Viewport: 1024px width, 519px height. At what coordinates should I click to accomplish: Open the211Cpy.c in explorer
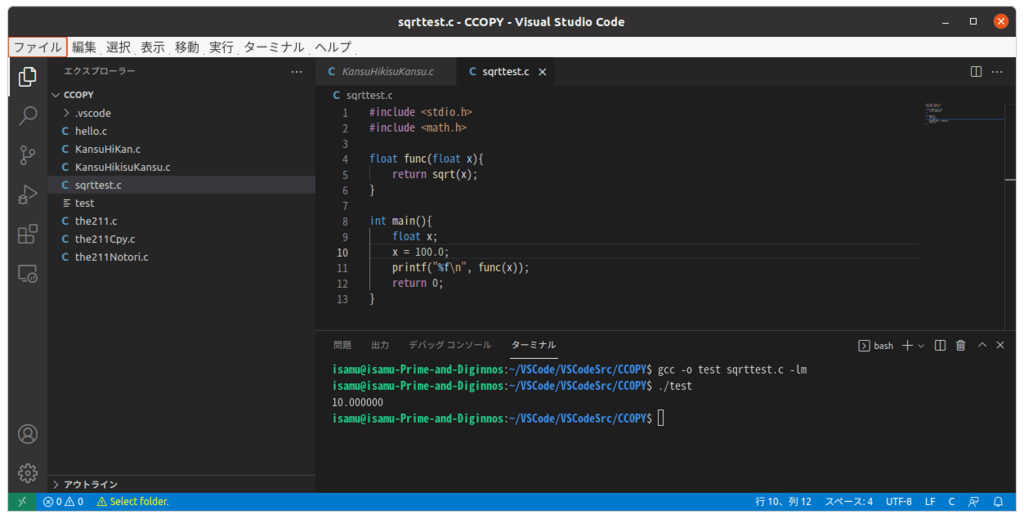pos(182,239)
